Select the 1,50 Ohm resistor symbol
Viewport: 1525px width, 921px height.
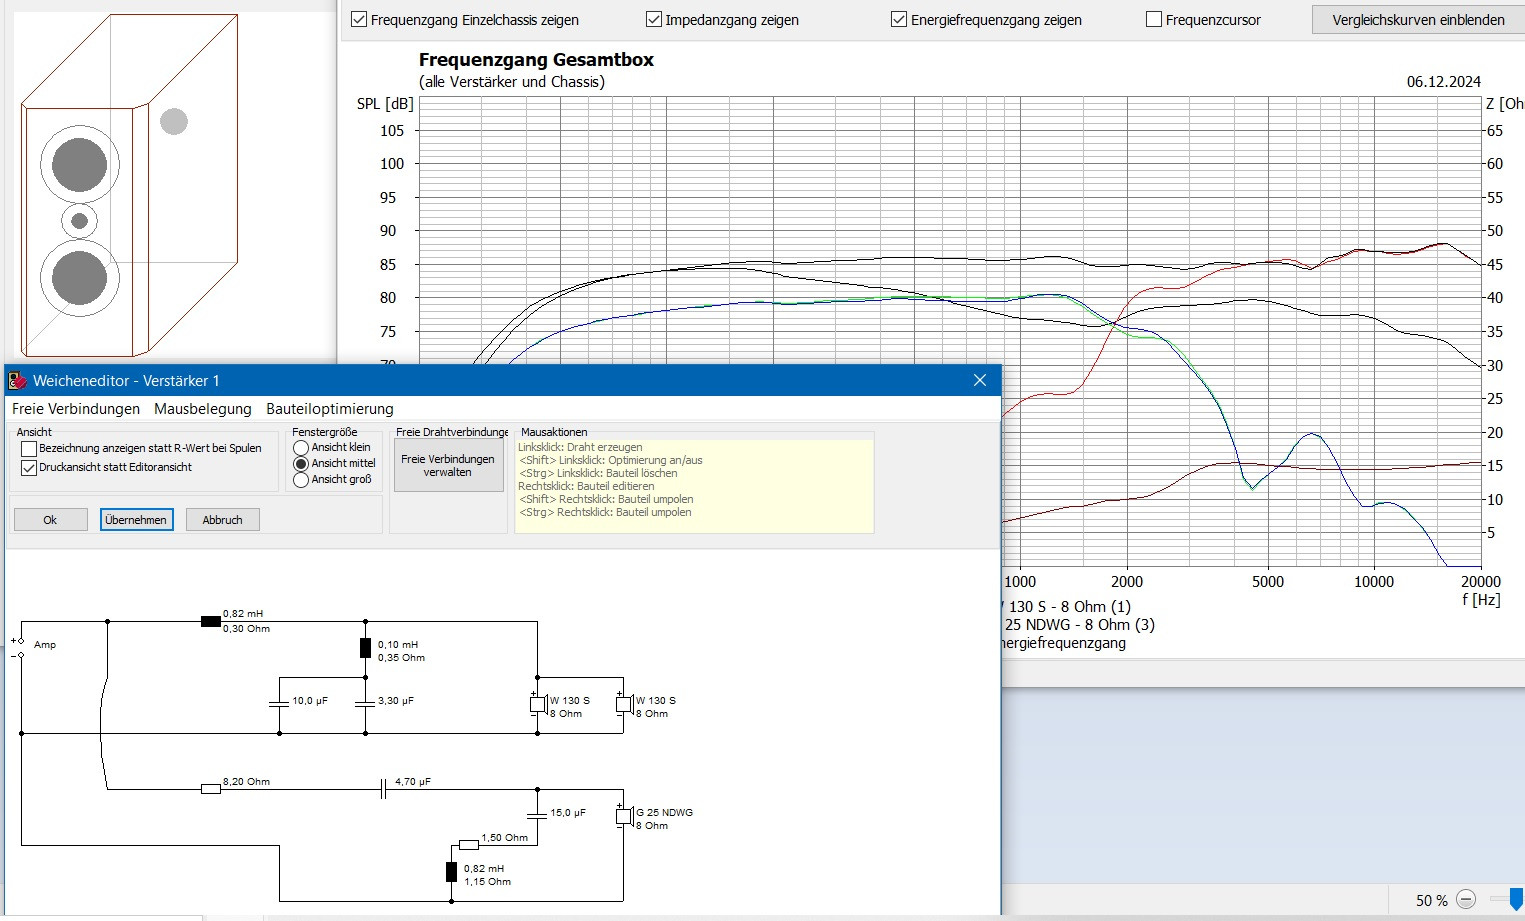pos(468,845)
